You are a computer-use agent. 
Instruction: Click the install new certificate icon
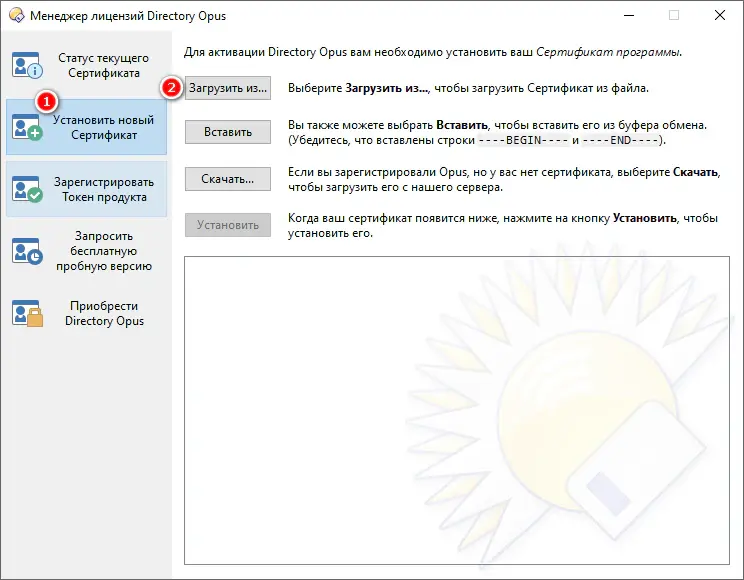click(x=27, y=127)
